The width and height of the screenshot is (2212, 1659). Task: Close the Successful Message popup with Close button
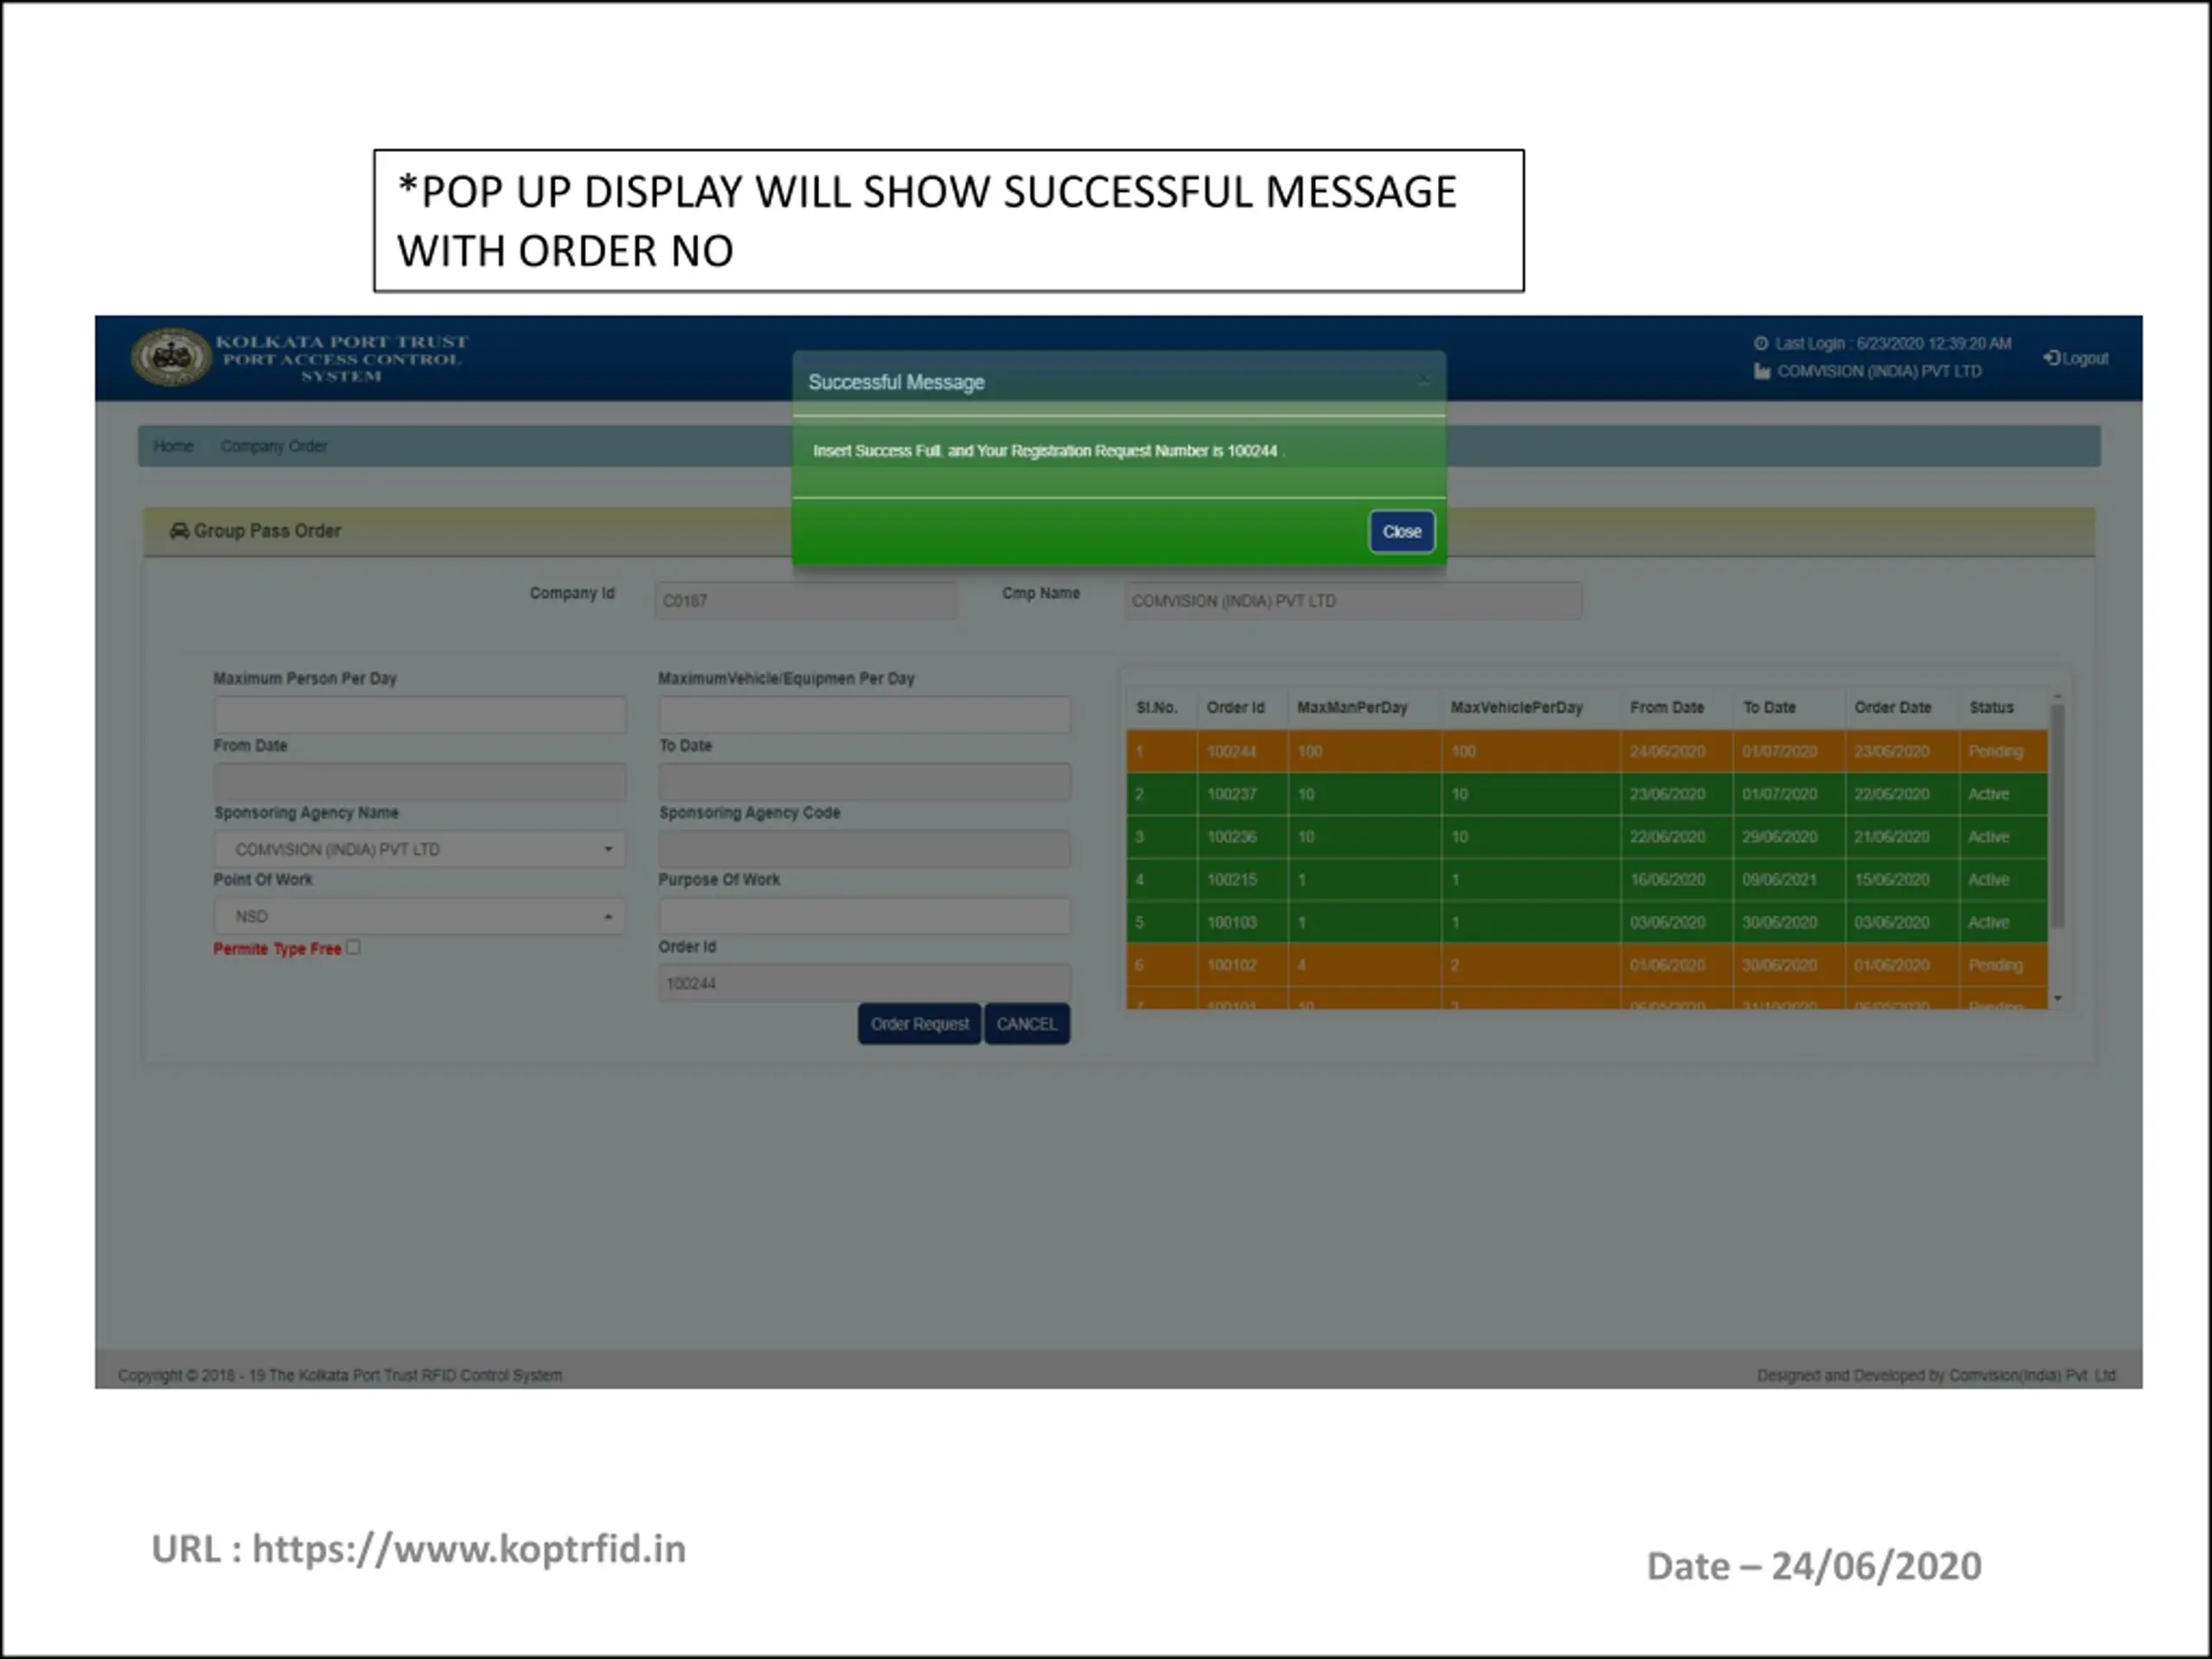coord(1401,532)
